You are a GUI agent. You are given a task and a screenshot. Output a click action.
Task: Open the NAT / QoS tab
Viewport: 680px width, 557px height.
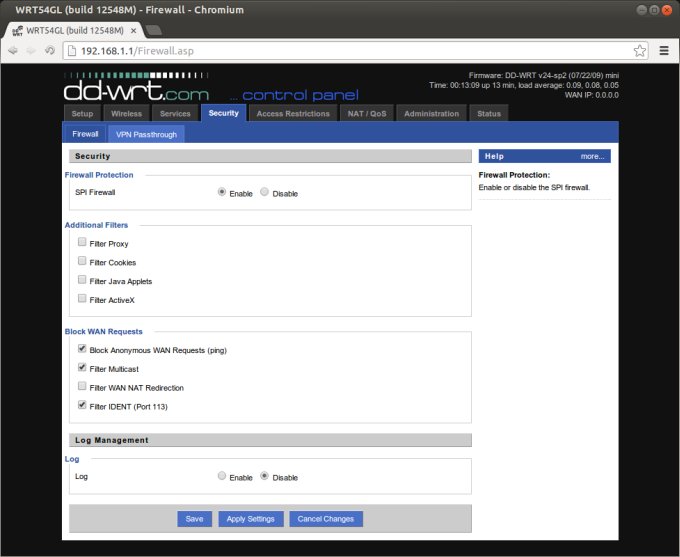[367, 114]
